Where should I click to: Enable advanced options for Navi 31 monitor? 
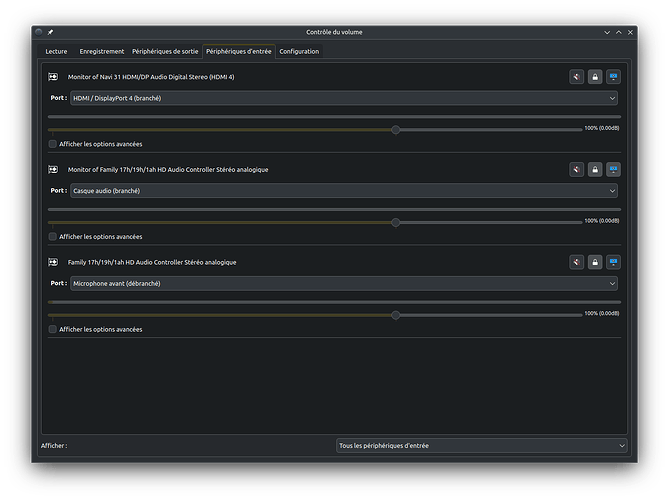tap(53, 144)
